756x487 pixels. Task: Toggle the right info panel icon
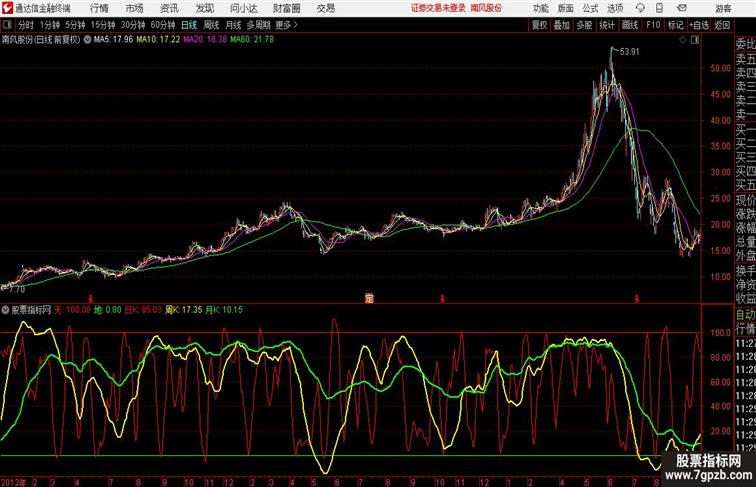point(695,40)
